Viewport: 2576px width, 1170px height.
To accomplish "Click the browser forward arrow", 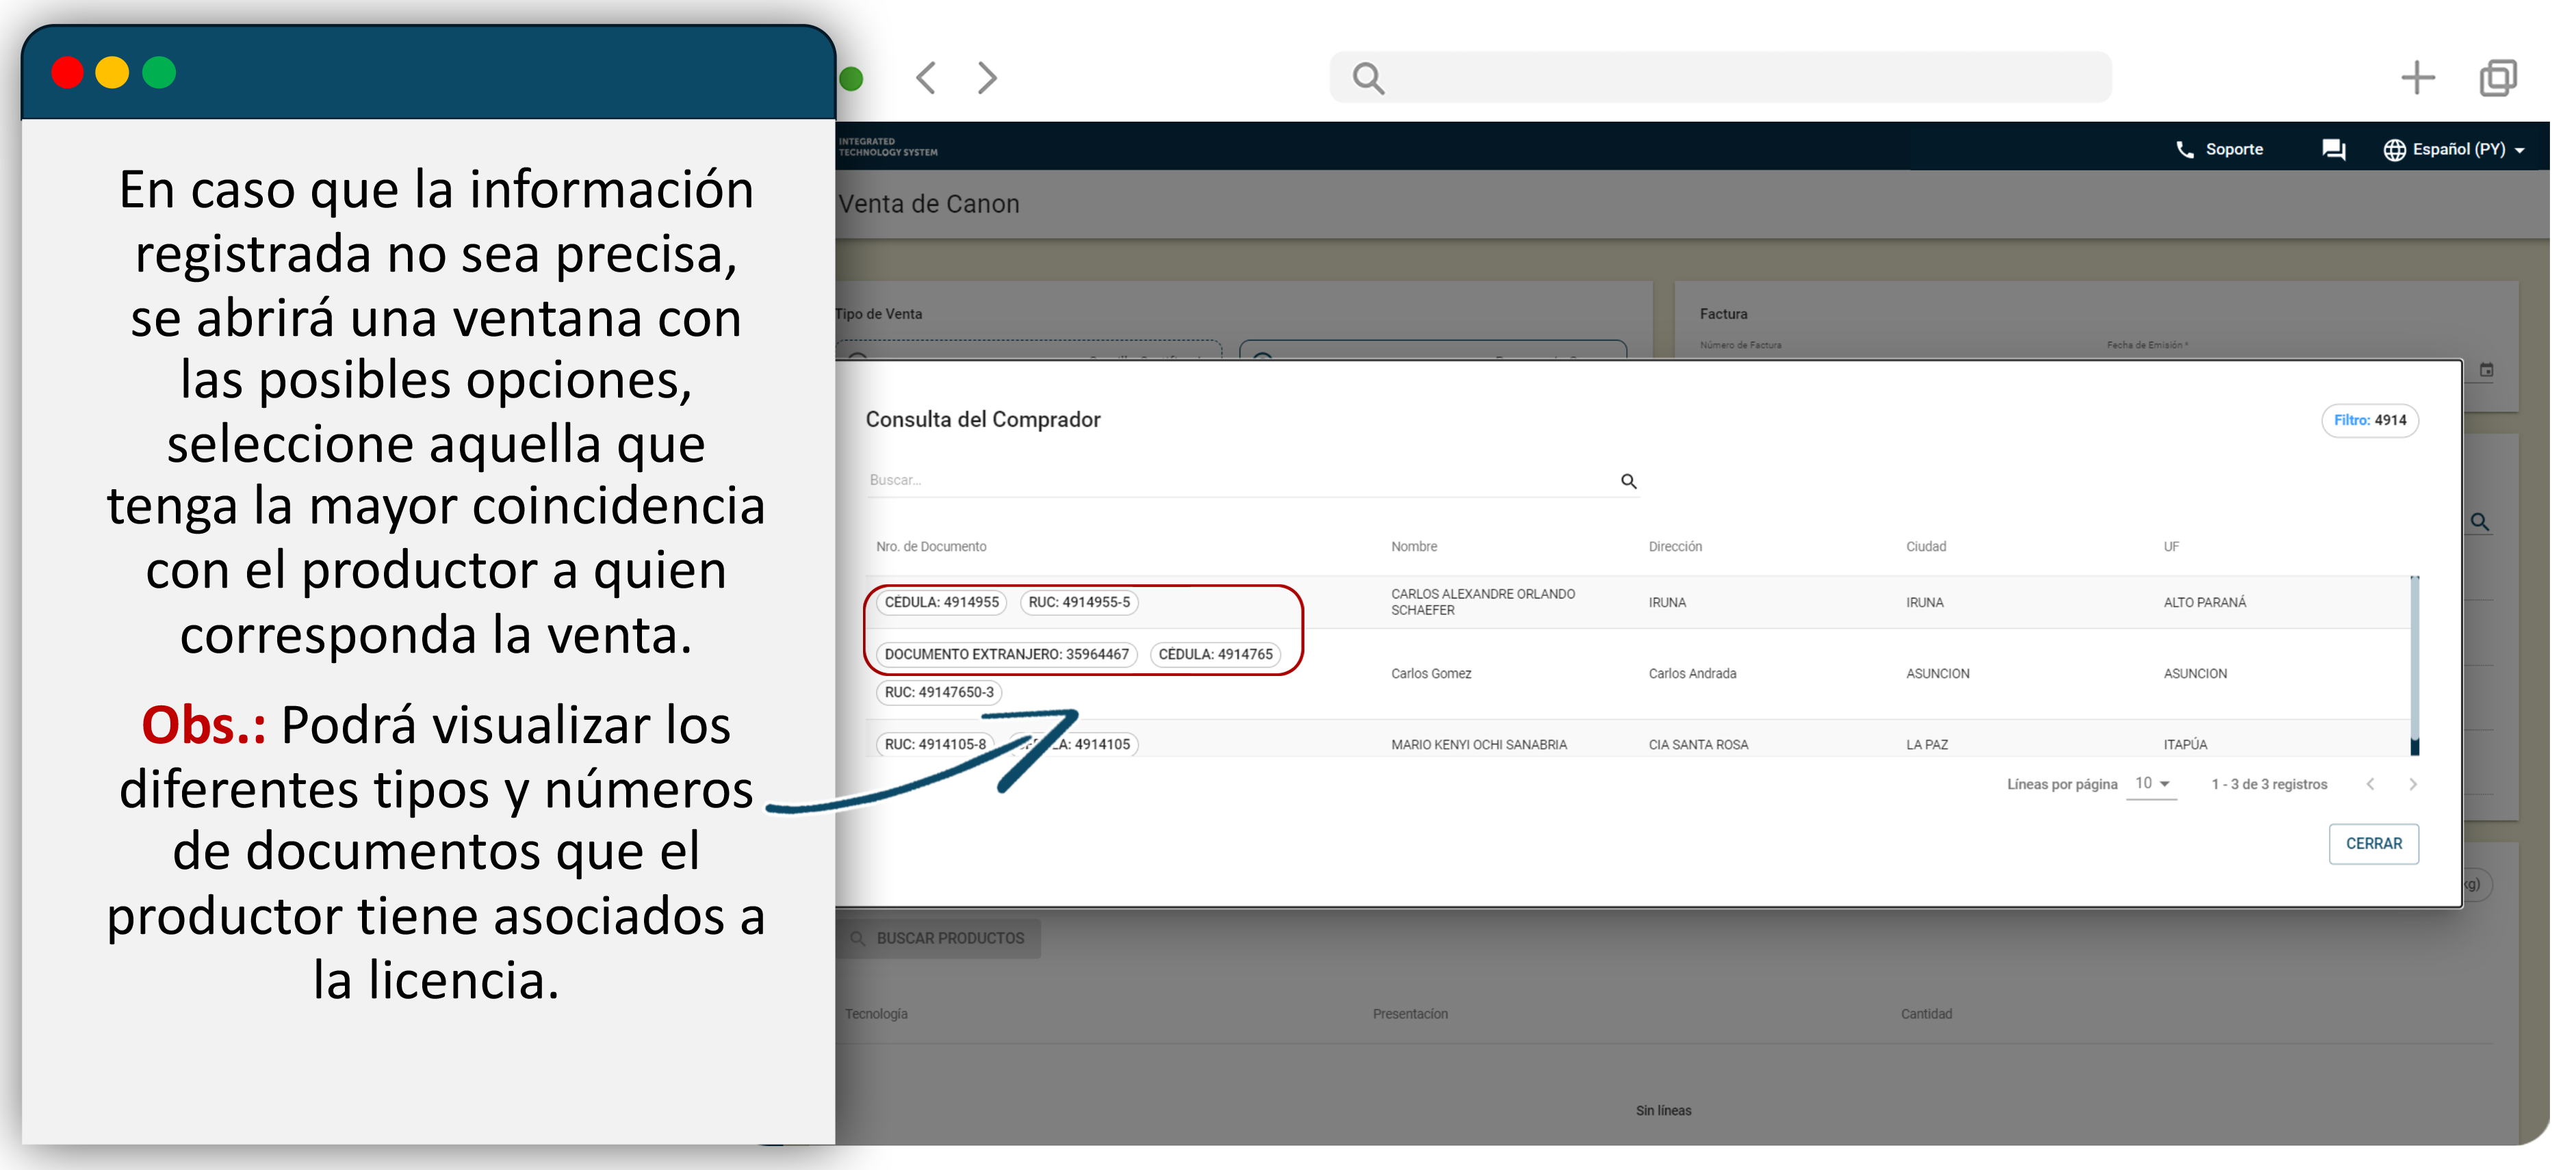I will pyautogui.click(x=987, y=78).
